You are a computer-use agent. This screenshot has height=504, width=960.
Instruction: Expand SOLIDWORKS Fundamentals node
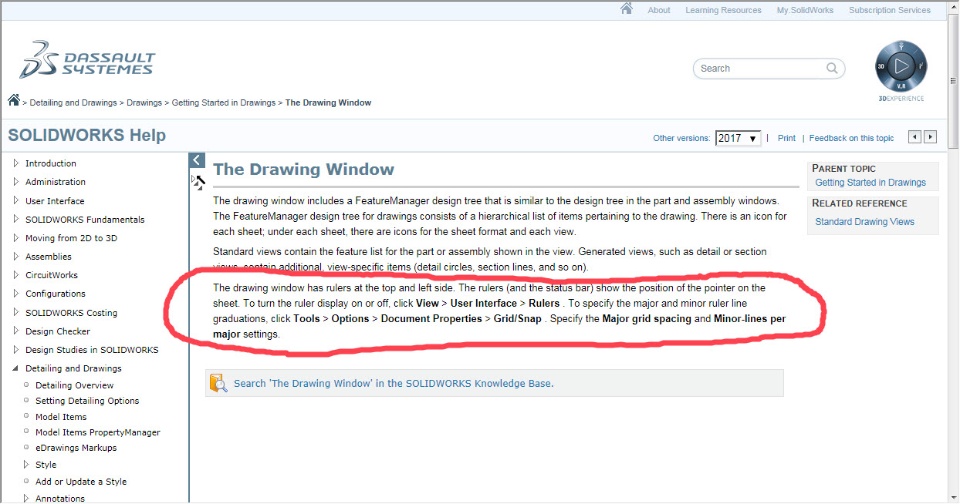click(x=16, y=219)
